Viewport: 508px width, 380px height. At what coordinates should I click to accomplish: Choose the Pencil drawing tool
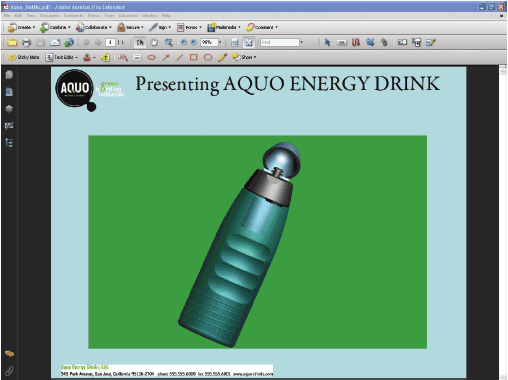pos(222,57)
